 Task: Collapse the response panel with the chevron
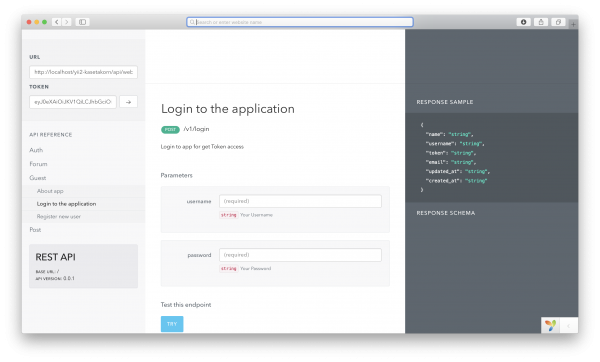(x=569, y=326)
